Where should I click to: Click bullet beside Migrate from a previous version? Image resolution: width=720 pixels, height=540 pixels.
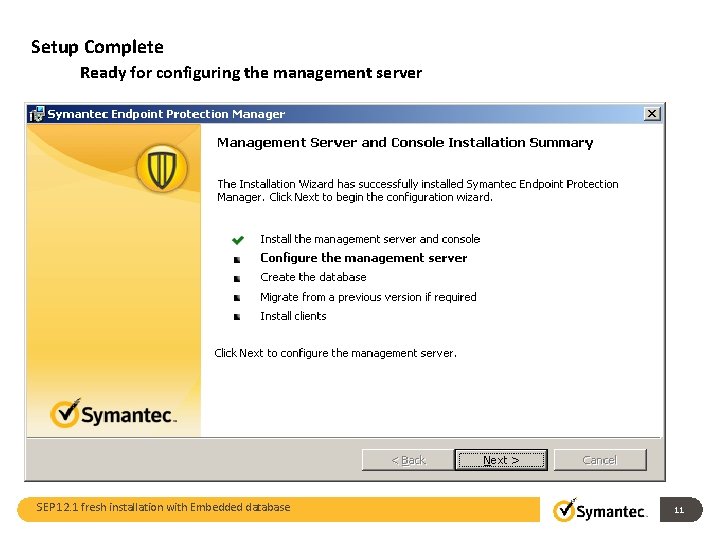click(237, 298)
